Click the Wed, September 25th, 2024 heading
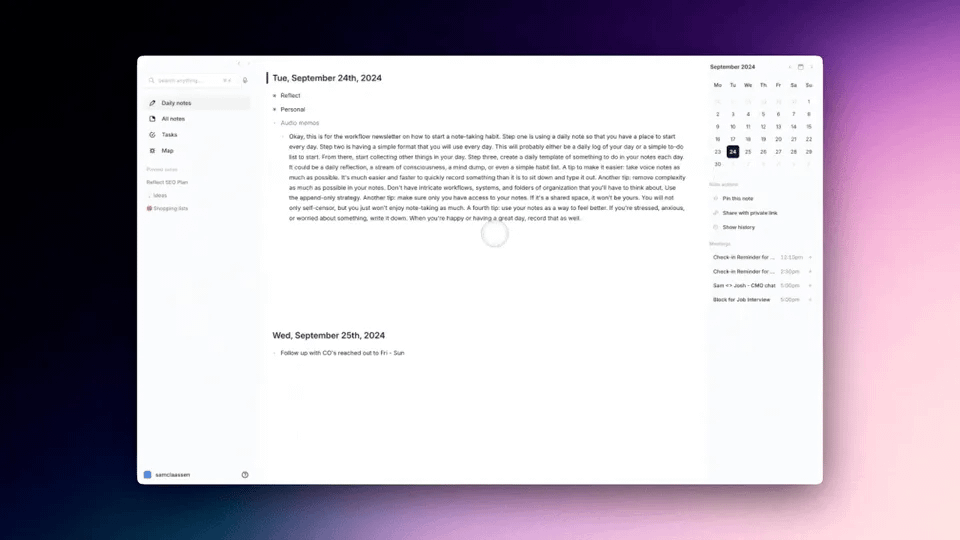Screen dimensions: 960x540 (x=329, y=336)
